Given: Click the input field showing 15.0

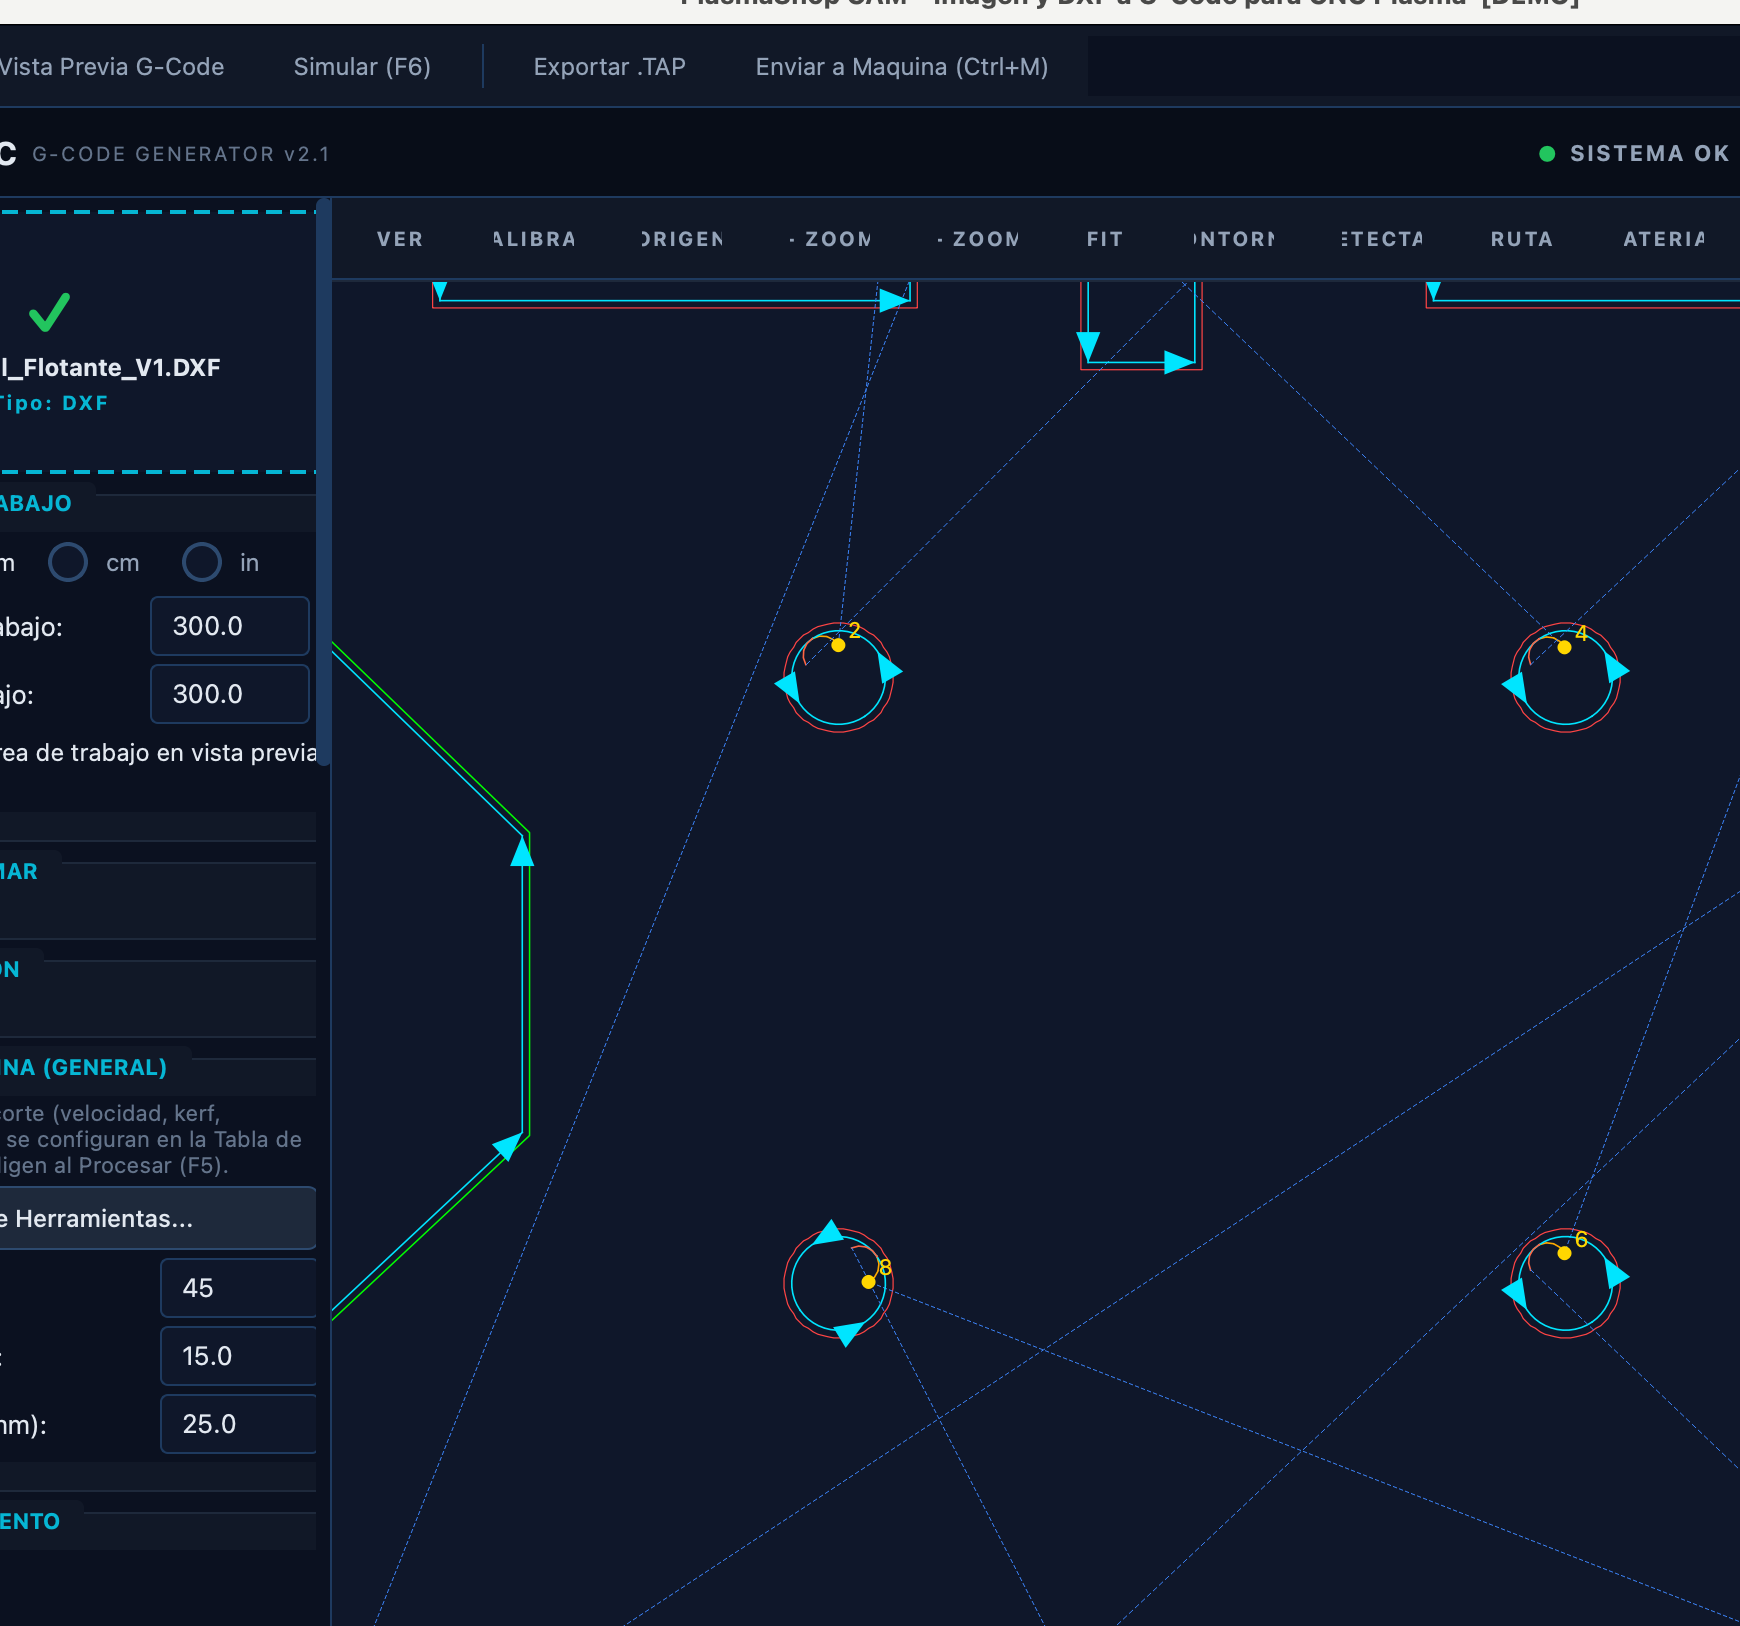Looking at the screenshot, I should [238, 1356].
